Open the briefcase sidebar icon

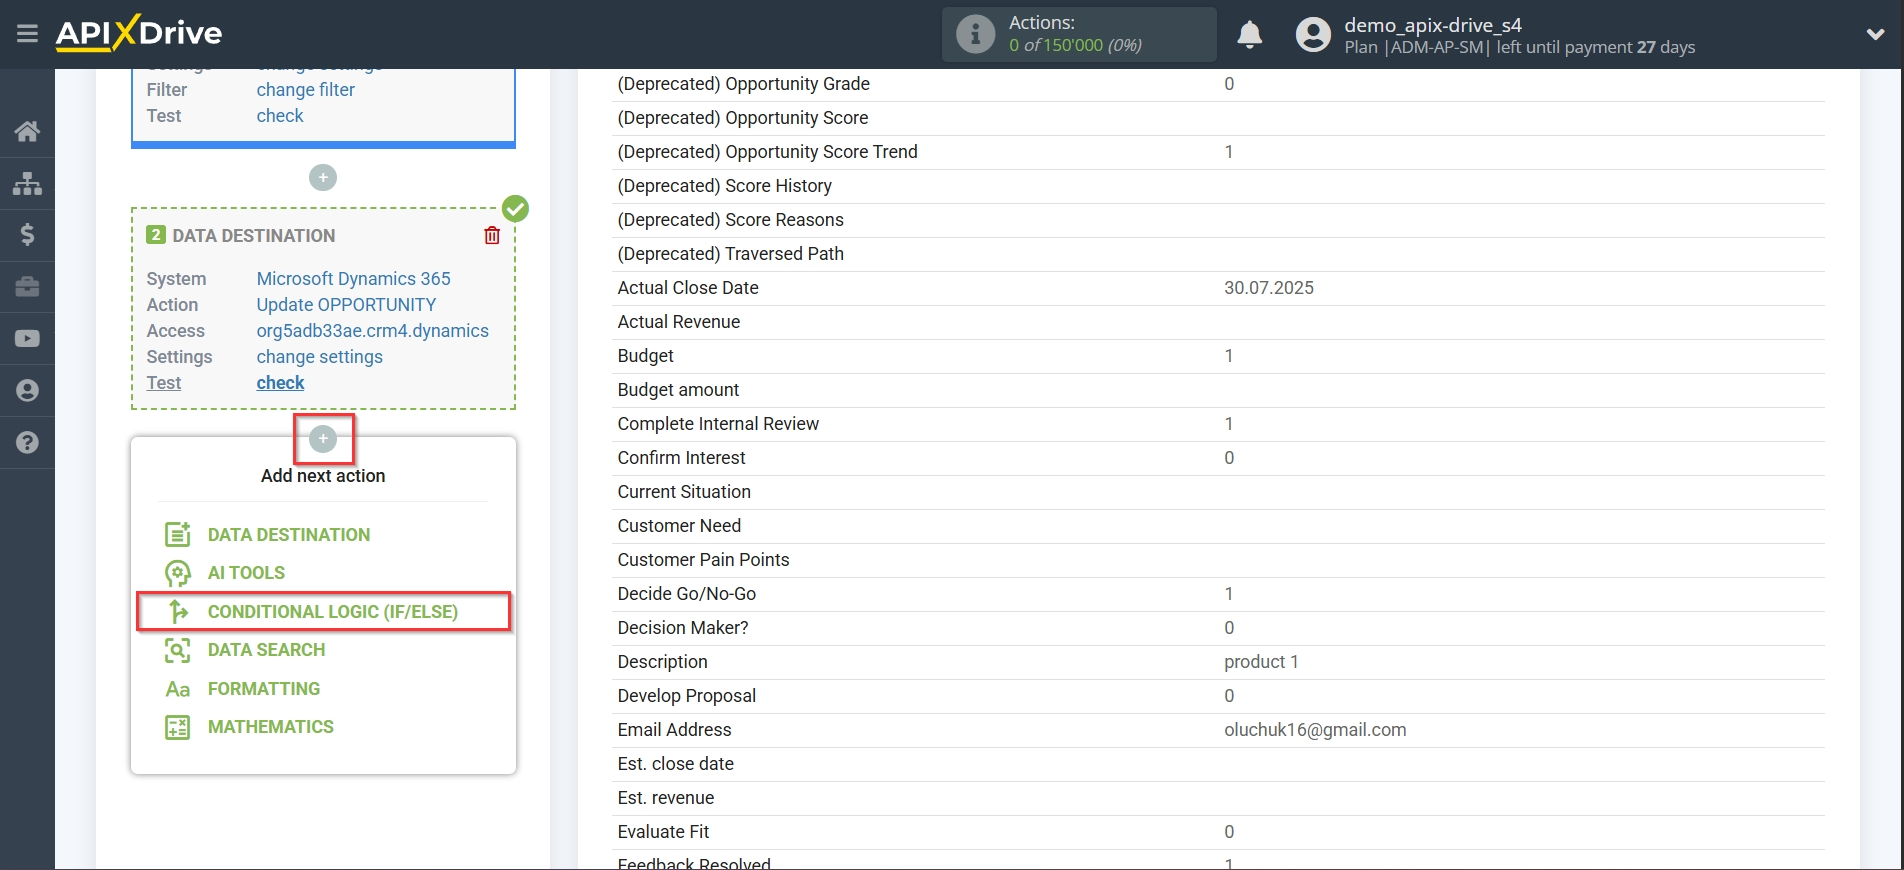click(27, 287)
